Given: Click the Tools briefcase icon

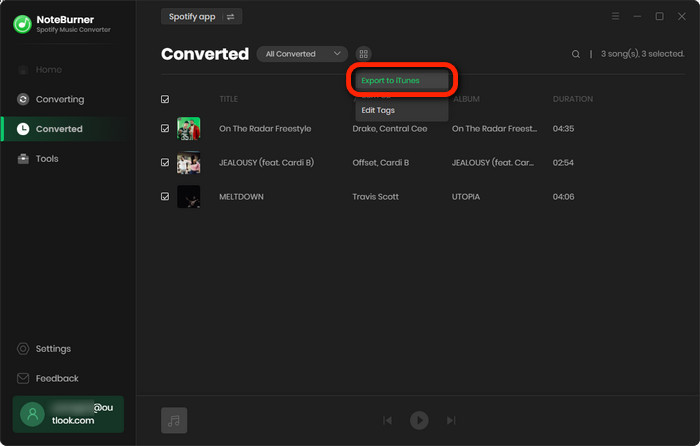Looking at the screenshot, I should point(23,158).
